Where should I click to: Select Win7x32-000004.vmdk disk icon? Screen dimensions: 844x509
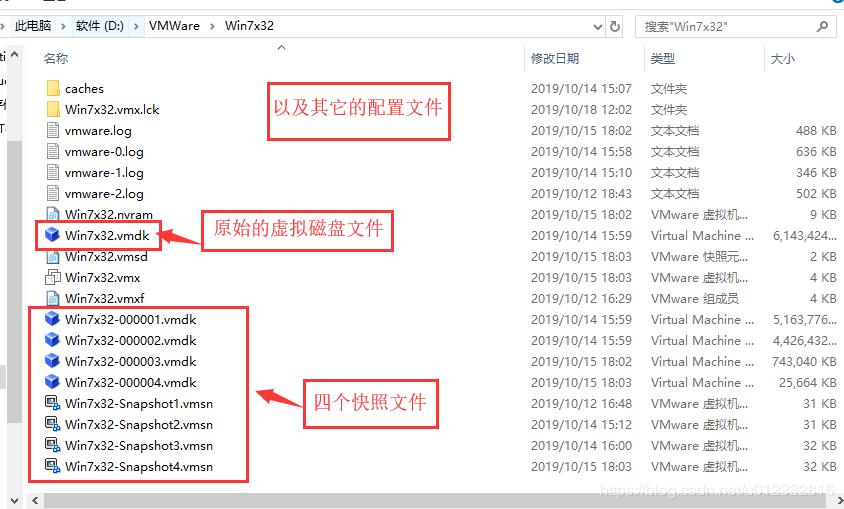point(52,382)
